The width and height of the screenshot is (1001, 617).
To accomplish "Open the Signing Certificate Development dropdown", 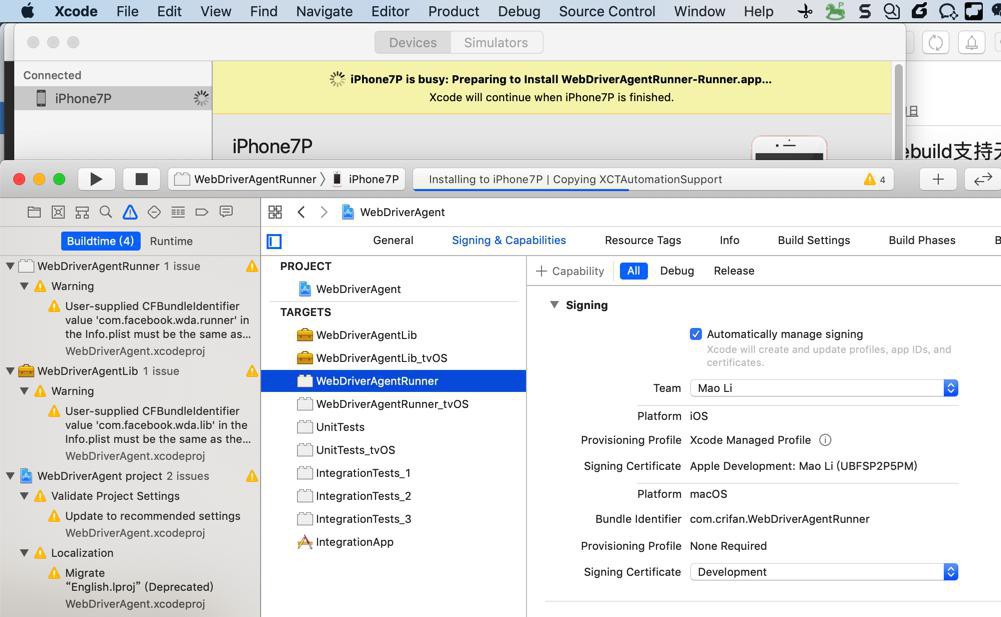I will coord(824,572).
